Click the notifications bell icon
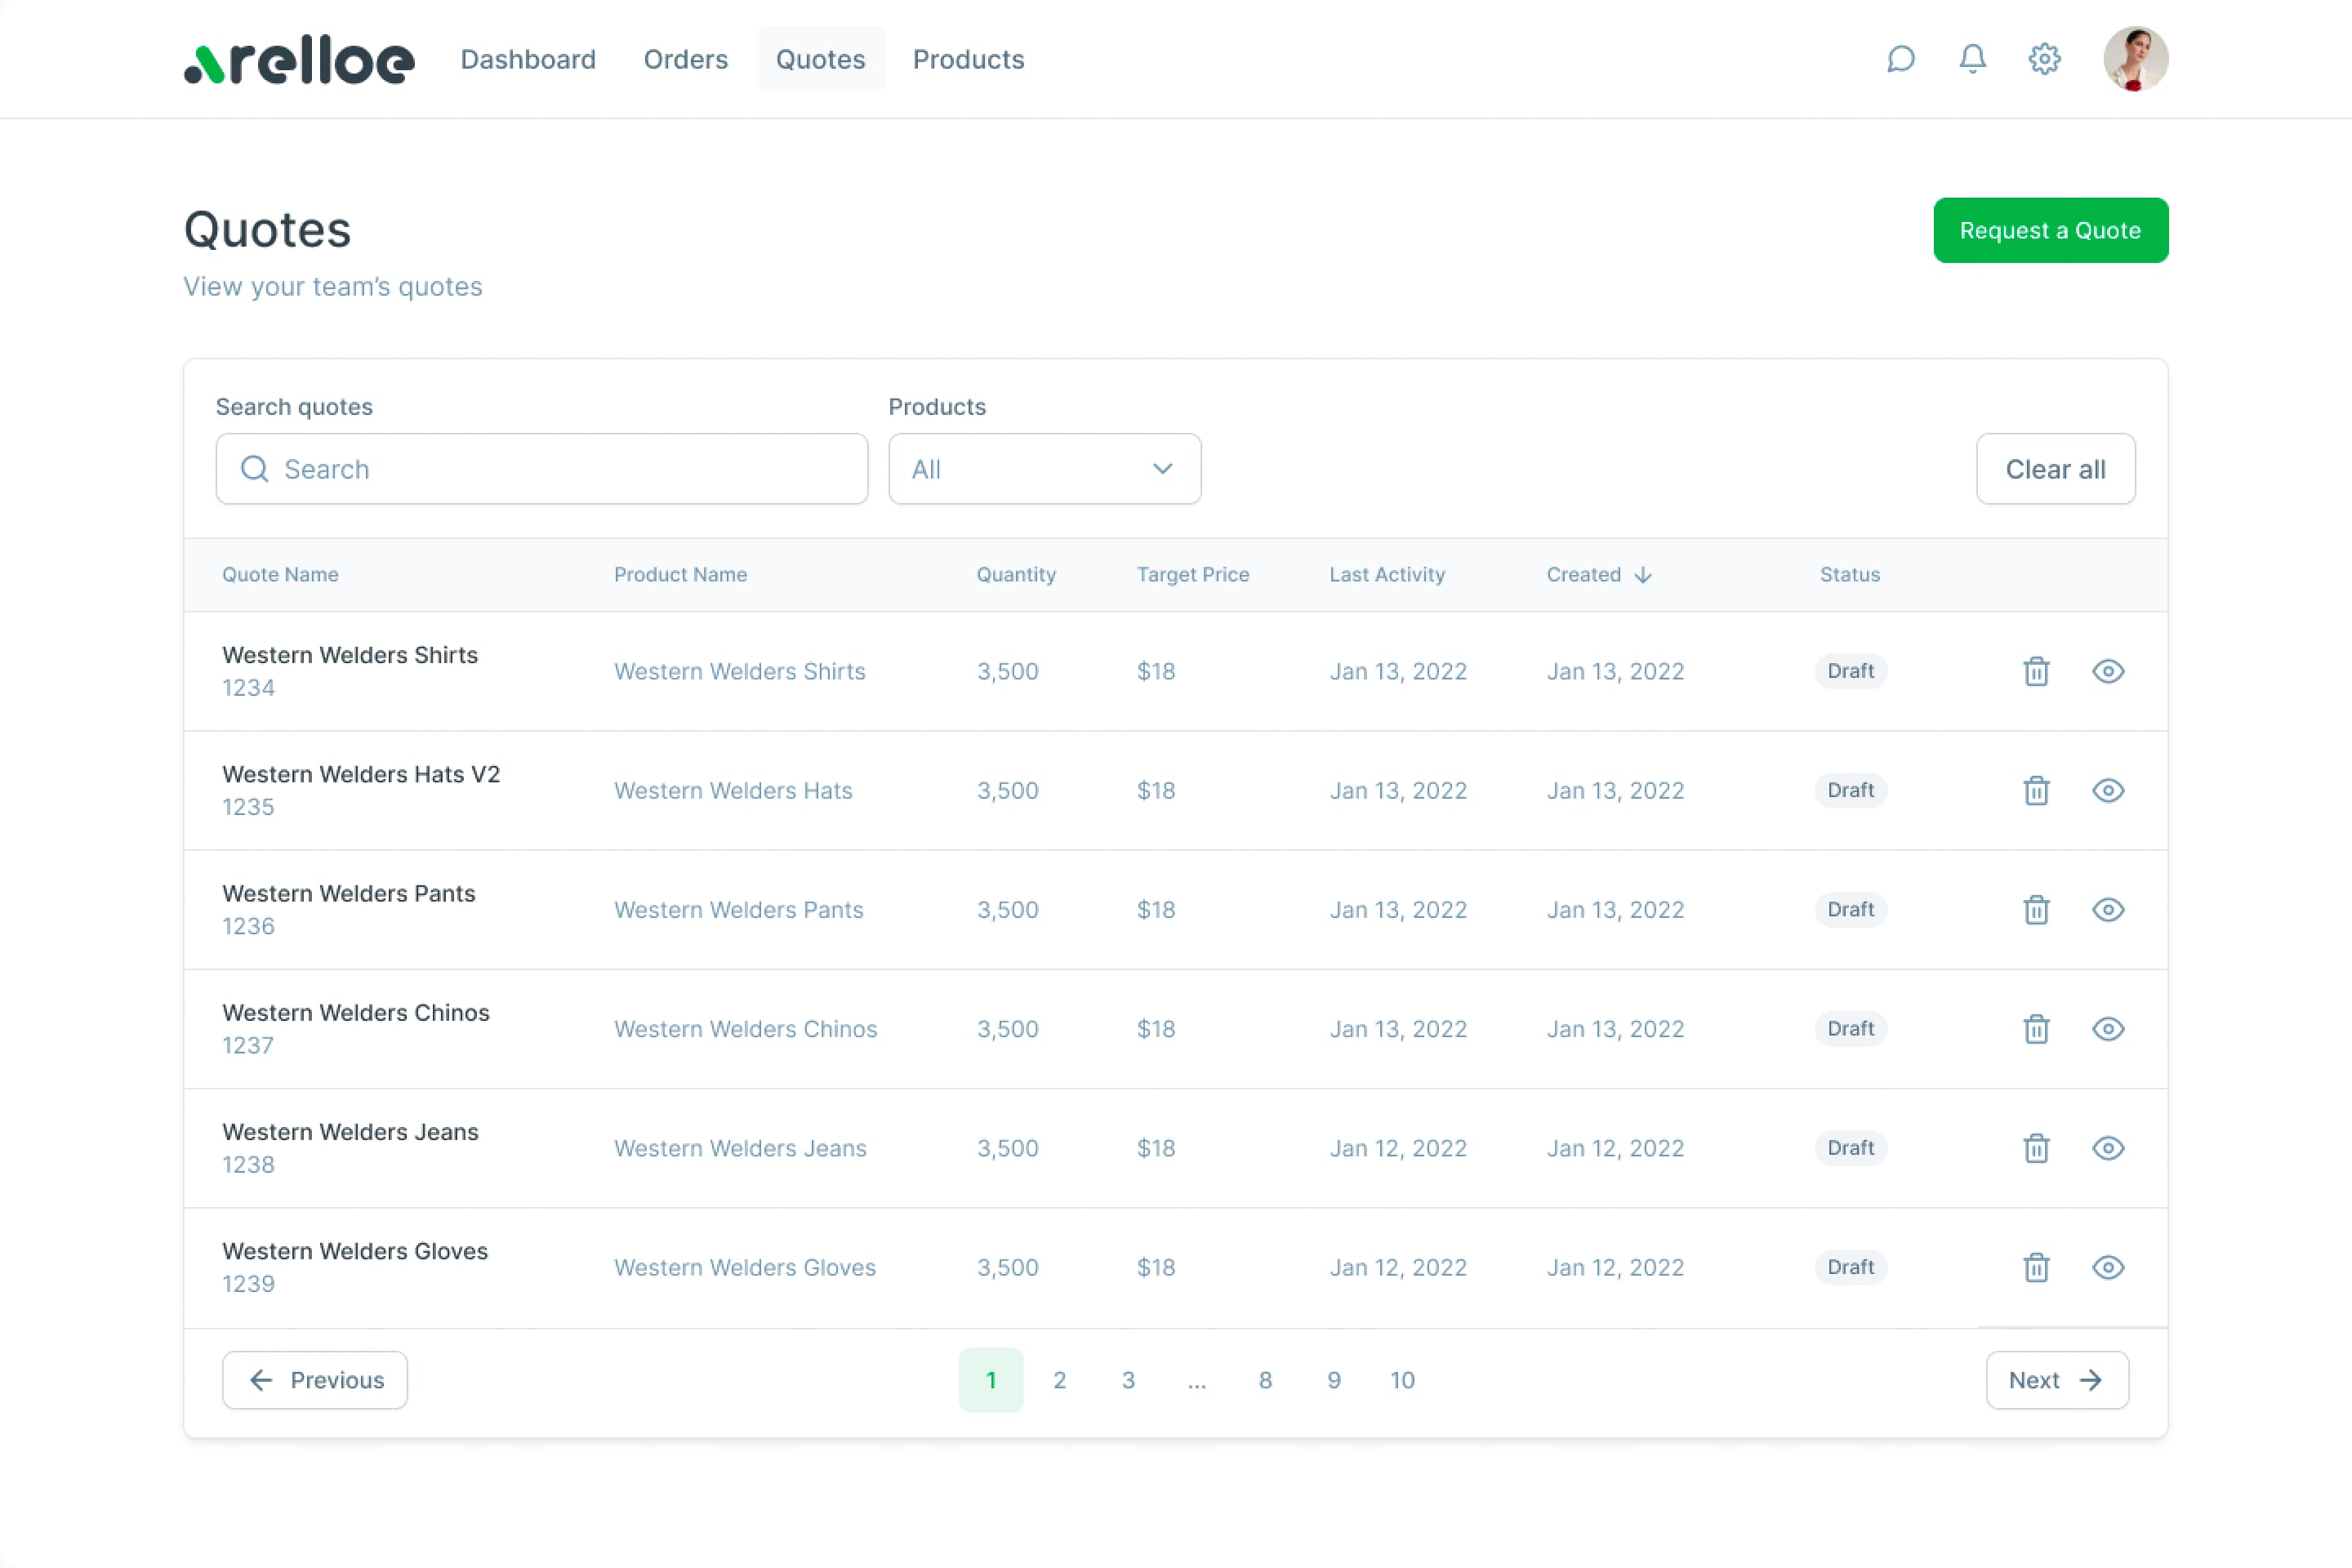The height and width of the screenshot is (1568, 2352). [1972, 59]
